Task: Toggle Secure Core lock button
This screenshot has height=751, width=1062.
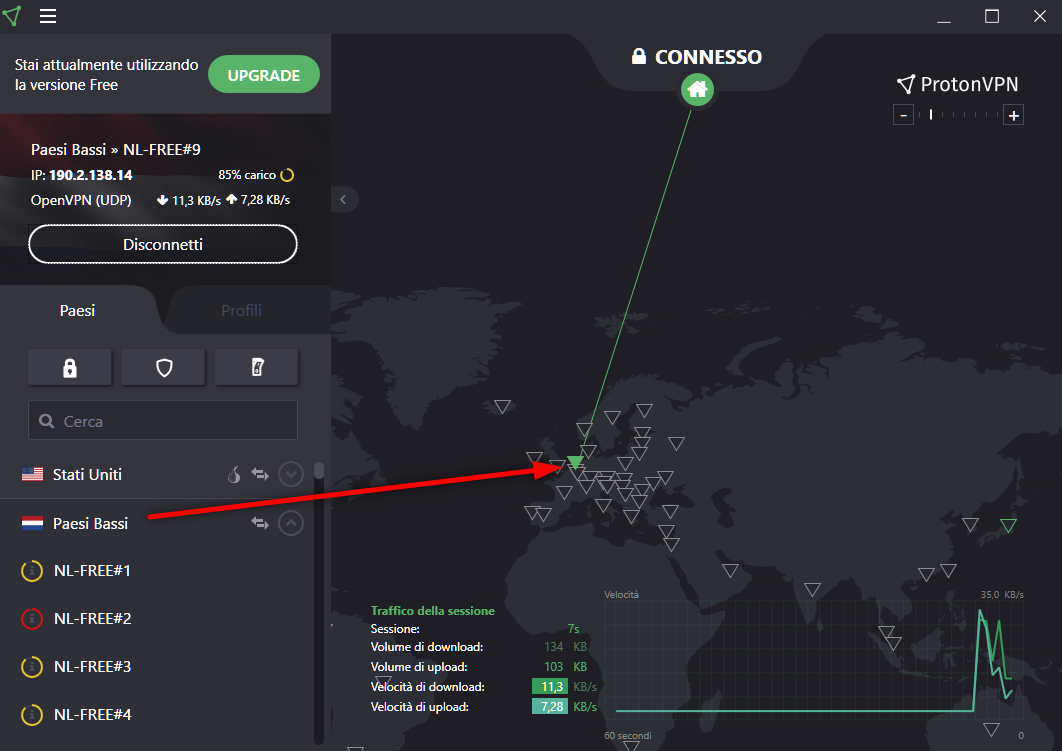Action: click(x=70, y=367)
